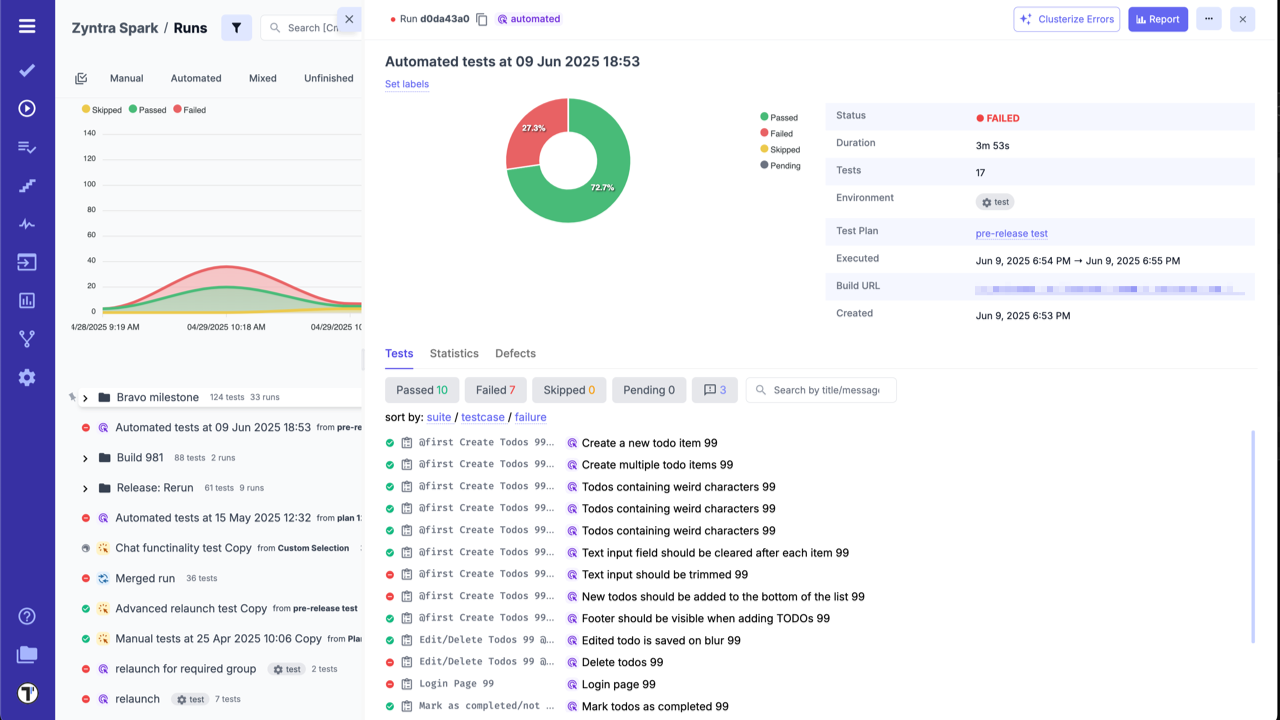Open Runs via the play circle sidebar icon

tap(27, 108)
